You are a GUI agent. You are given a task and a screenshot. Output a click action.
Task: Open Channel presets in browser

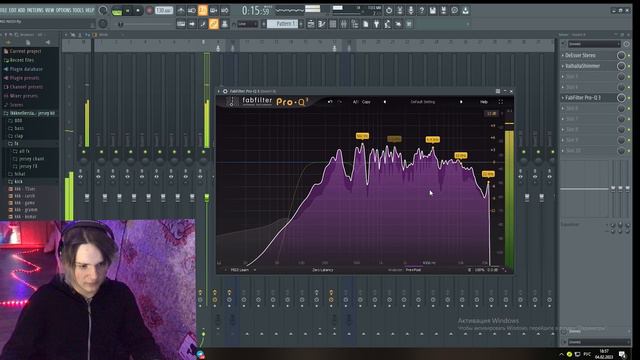point(26,87)
